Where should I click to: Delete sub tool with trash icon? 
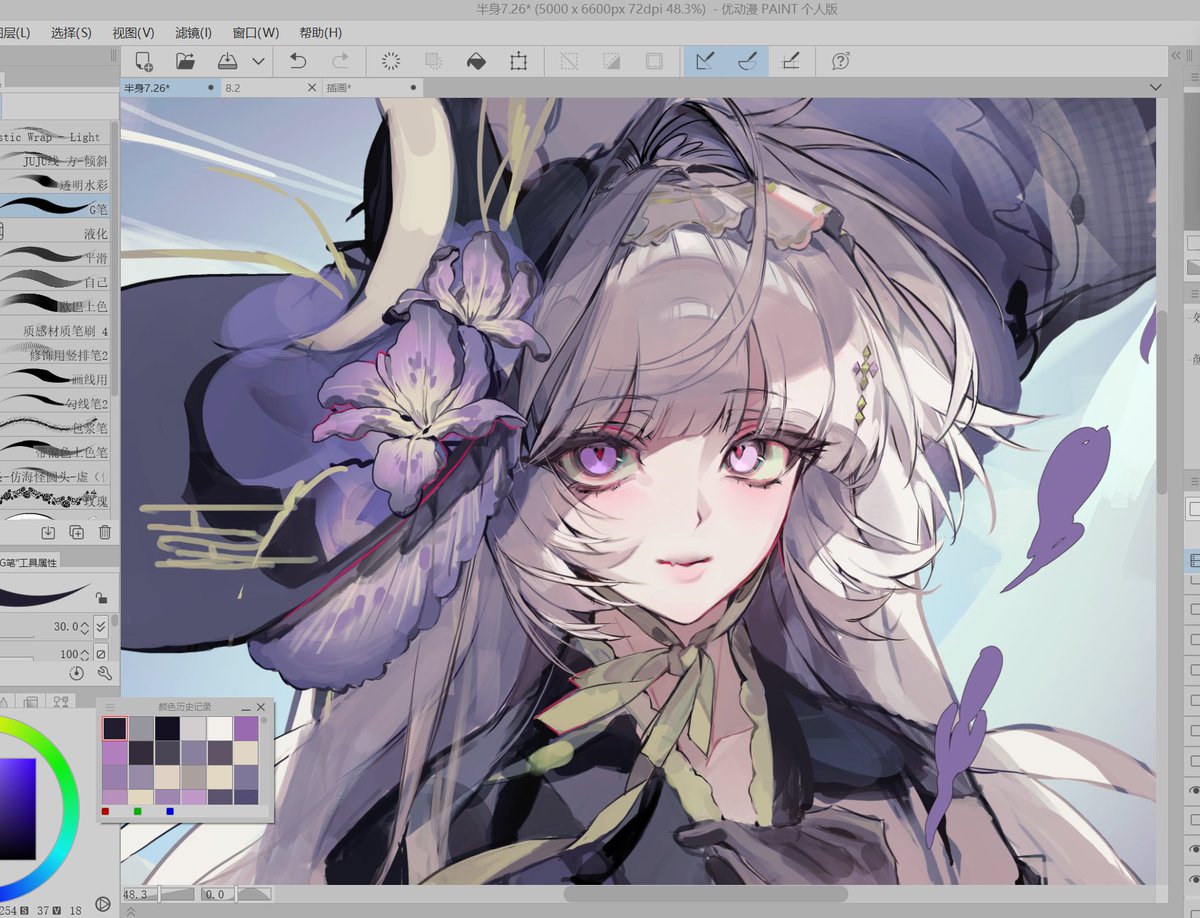click(104, 533)
